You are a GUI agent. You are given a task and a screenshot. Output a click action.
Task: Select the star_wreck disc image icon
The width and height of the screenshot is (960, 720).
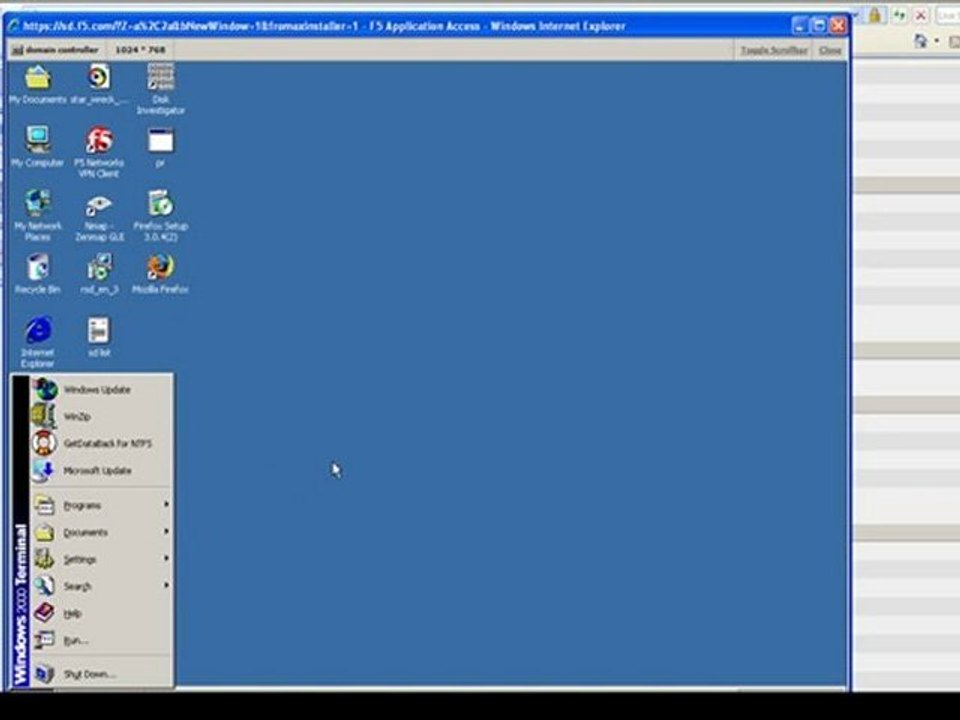[x=99, y=84]
